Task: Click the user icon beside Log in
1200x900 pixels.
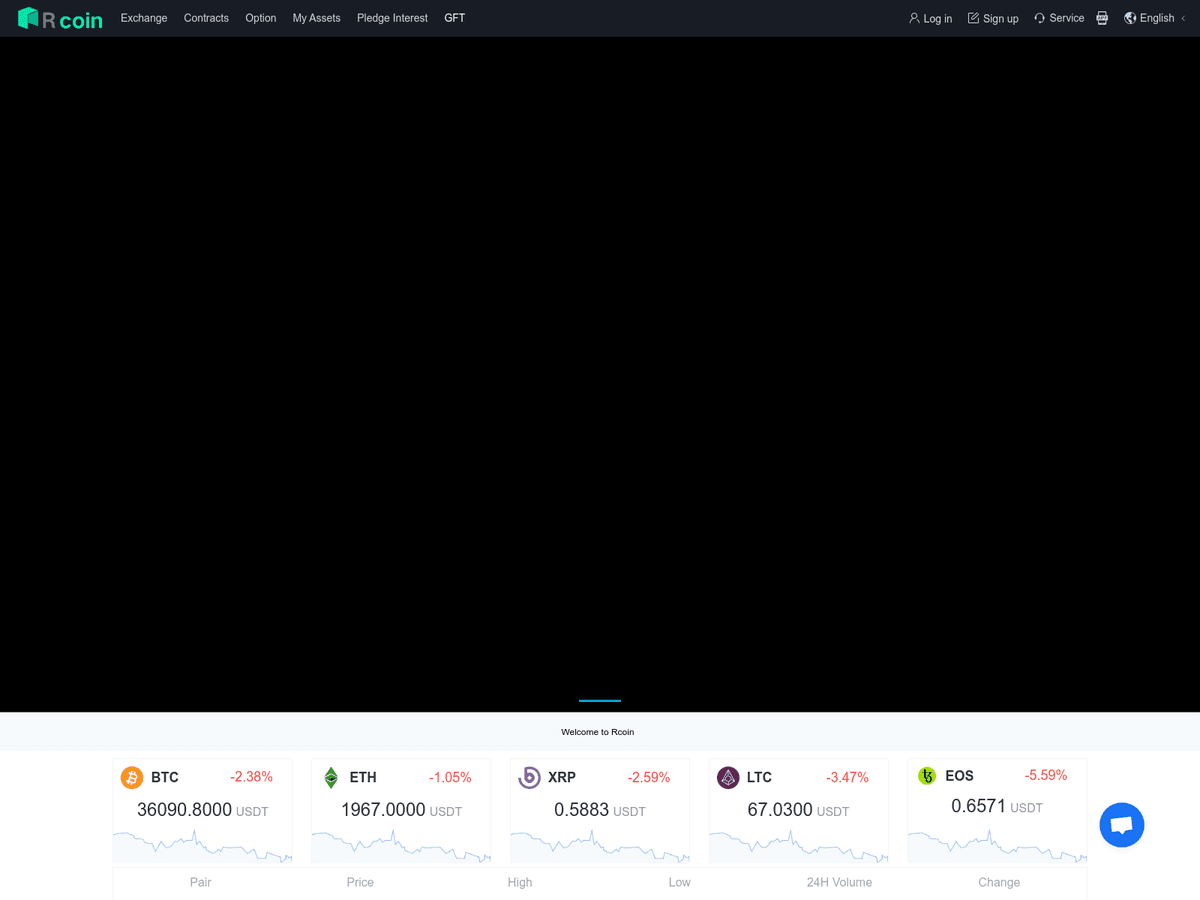Action: (x=914, y=18)
